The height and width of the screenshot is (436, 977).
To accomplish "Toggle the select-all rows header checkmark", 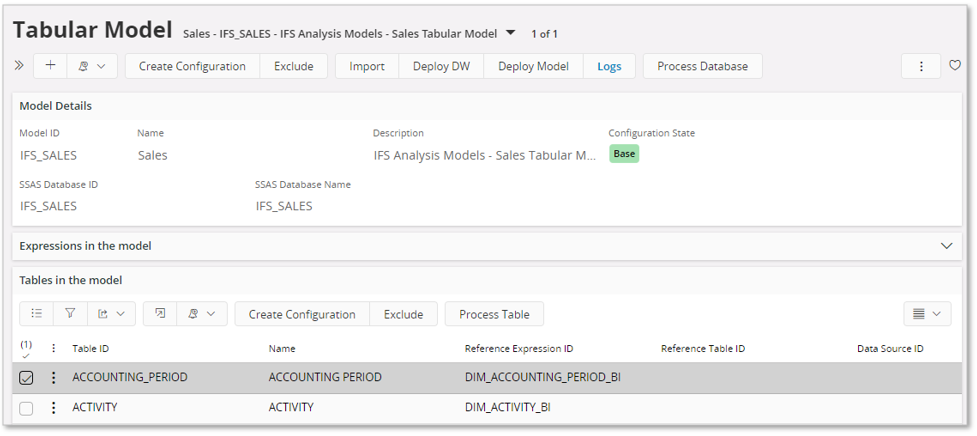I will click(x=26, y=350).
